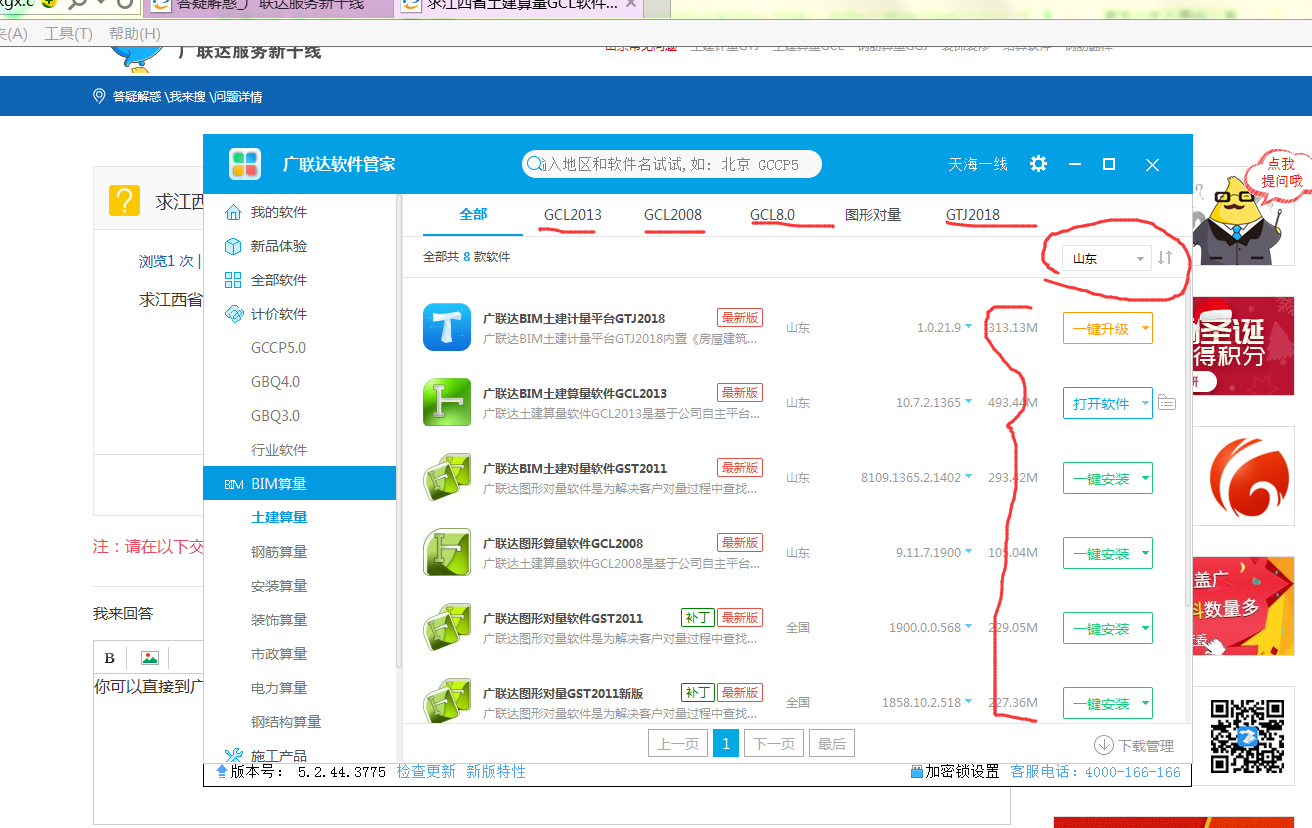
Task: Select BIM算量 category in sidebar
Action: click(x=300, y=484)
